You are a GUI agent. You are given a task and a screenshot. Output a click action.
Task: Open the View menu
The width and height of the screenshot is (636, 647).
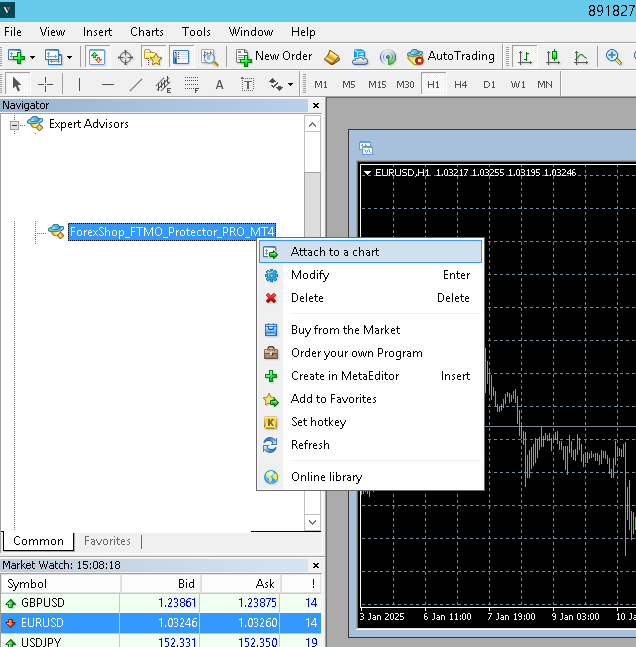click(52, 32)
